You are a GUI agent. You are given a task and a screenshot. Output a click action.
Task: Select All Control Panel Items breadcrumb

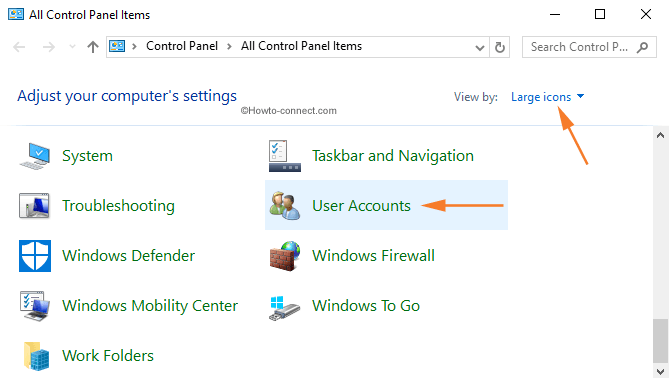point(301,46)
